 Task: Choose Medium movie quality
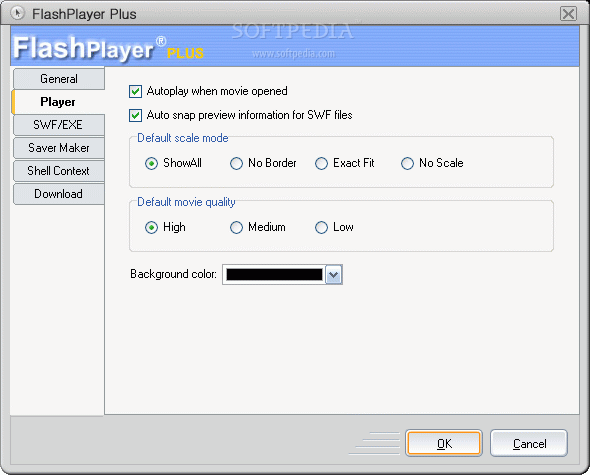236,227
